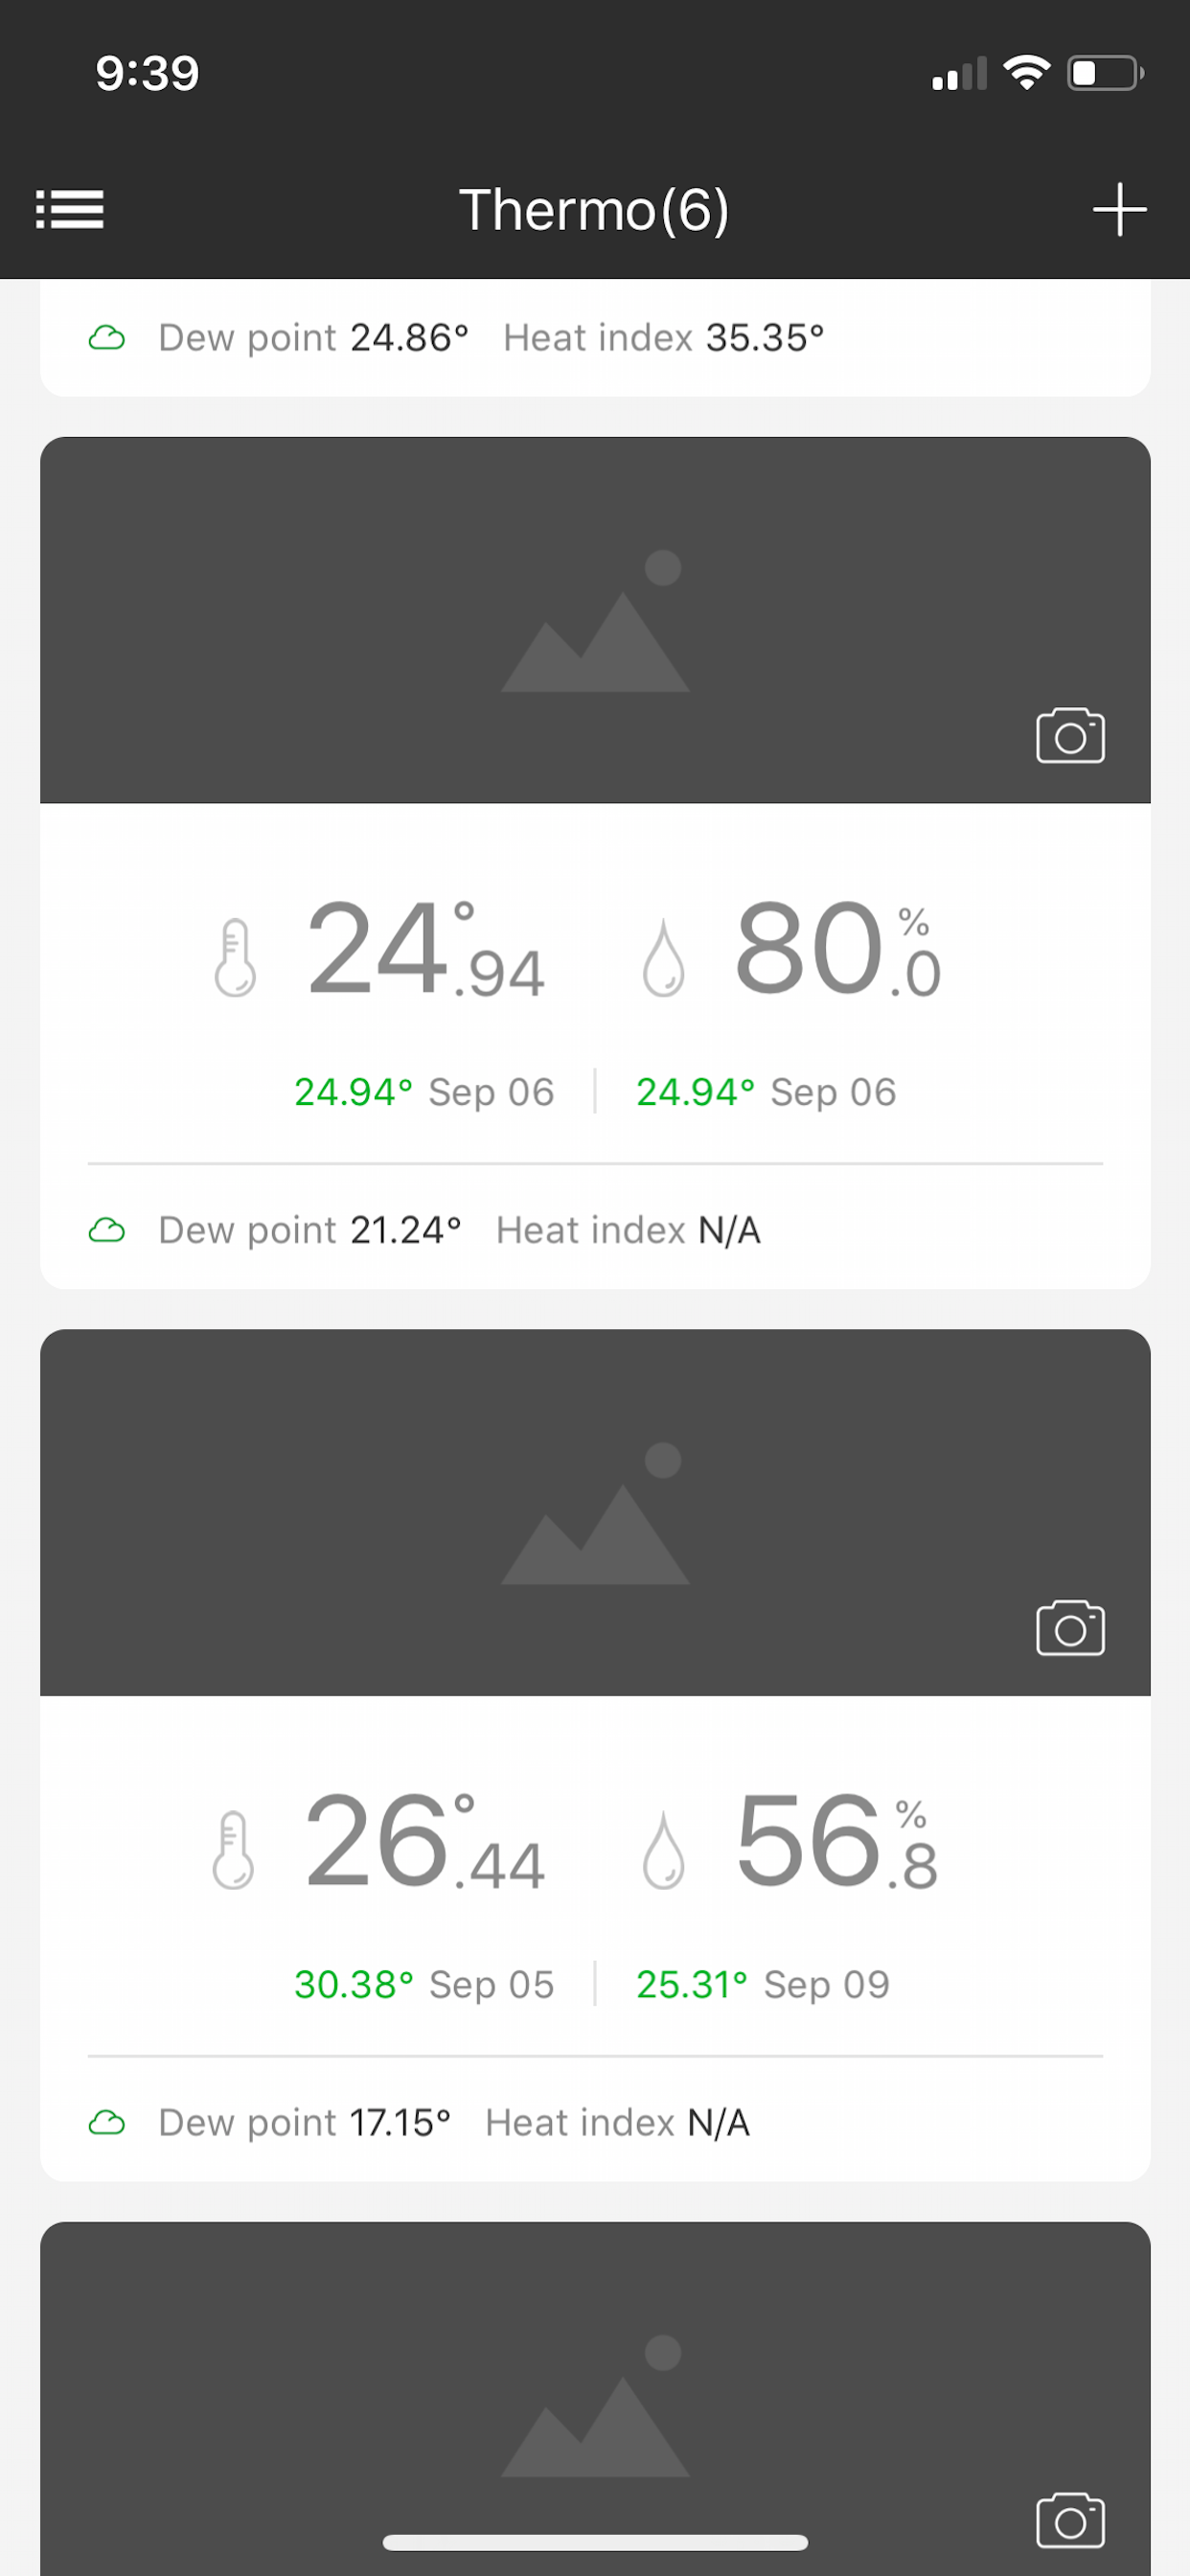Tap Heat index 35.35° reading

click(x=664, y=337)
